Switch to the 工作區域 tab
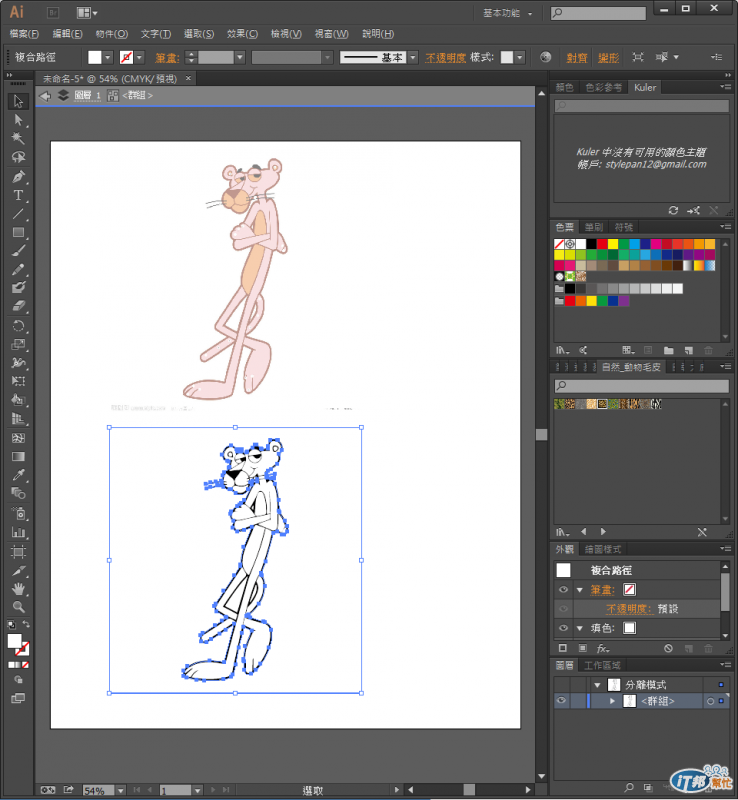The width and height of the screenshot is (738, 800). click(x=602, y=665)
